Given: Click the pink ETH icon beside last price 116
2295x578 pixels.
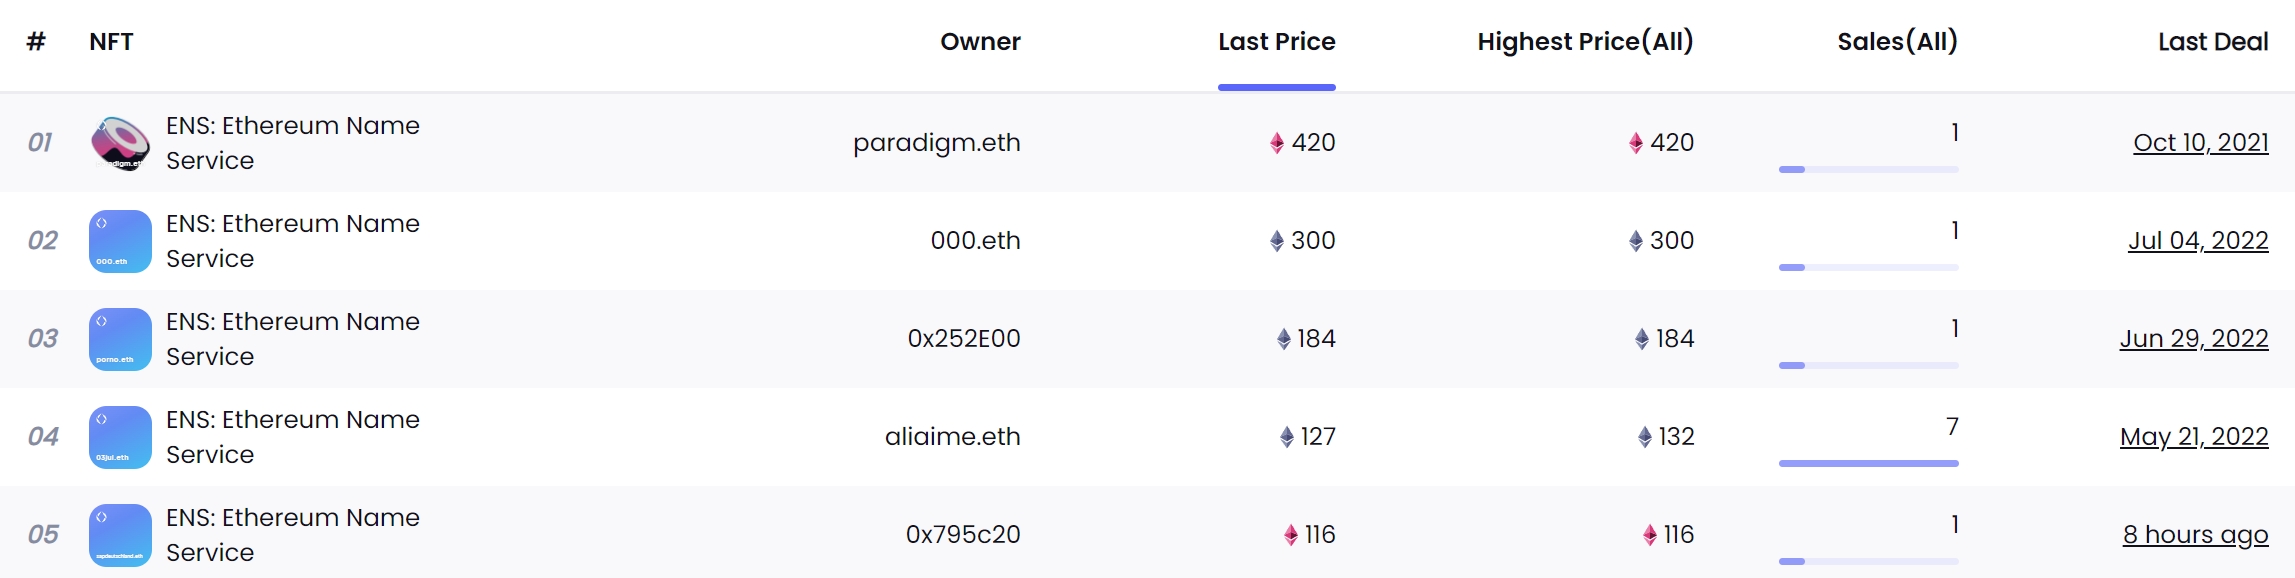Looking at the screenshot, I should point(1291,535).
